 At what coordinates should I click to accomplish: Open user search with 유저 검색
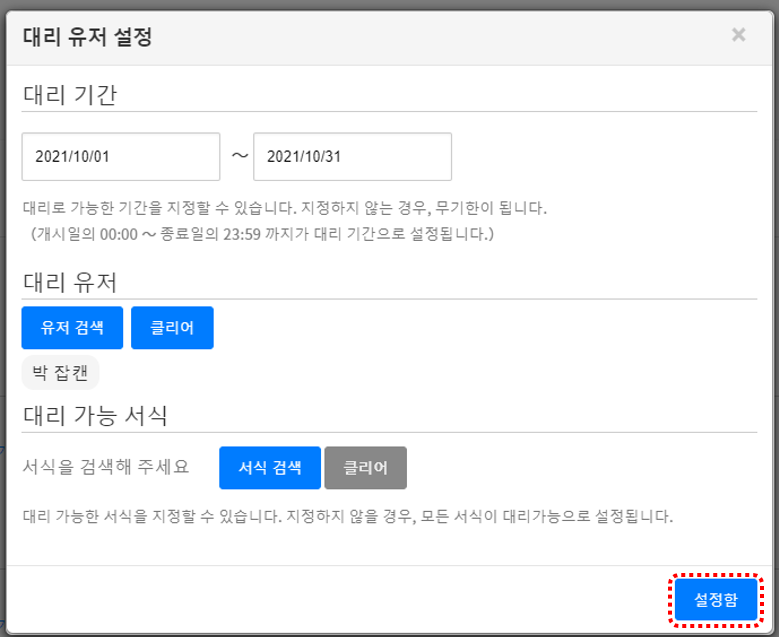[x=72, y=328]
